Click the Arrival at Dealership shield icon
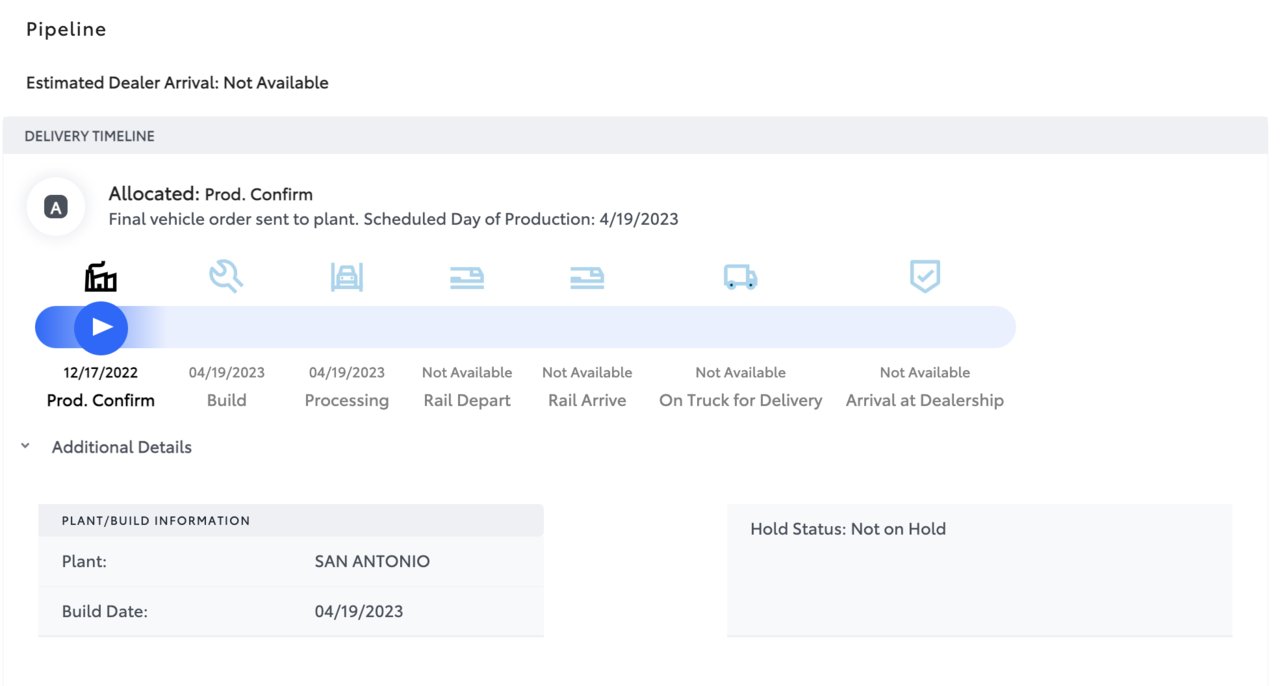This screenshot has width=1280, height=686. pyautogui.click(x=925, y=276)
